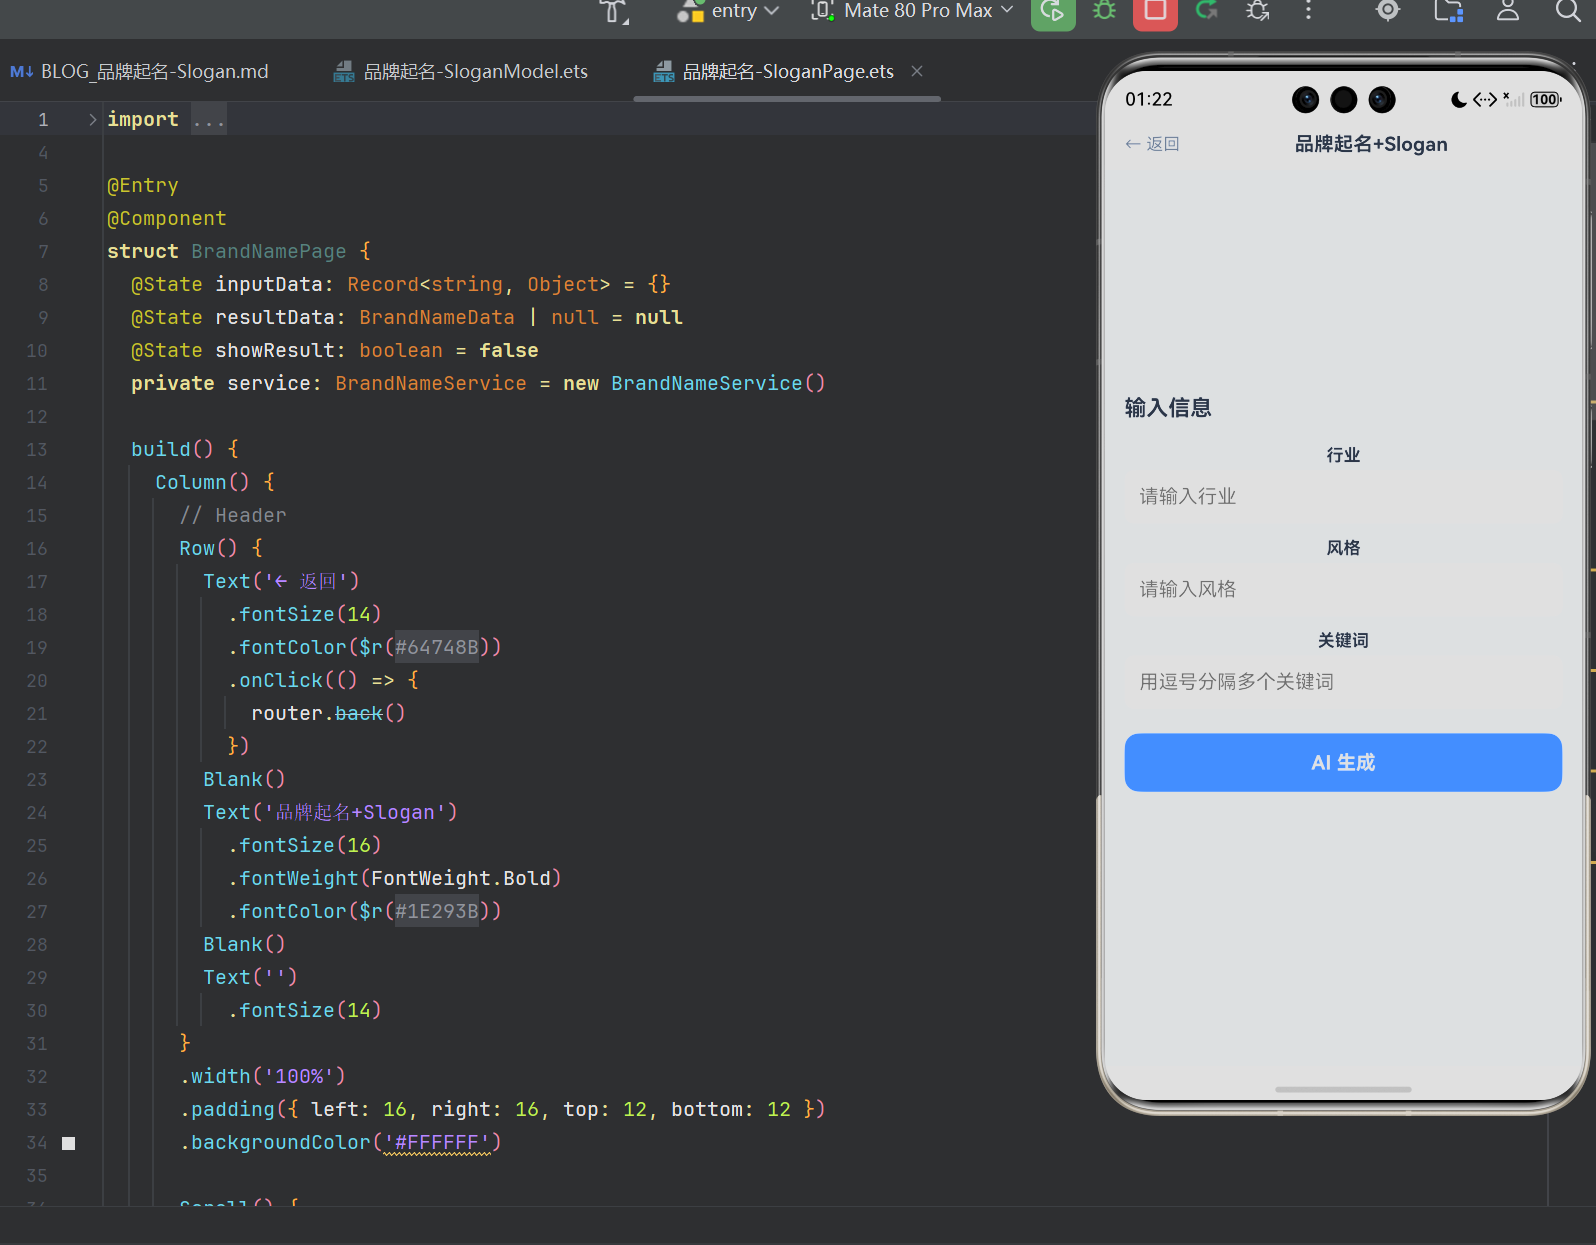Open the Mate 80 Pro Max device dropdown
Screen dimensions: 1596x1245
coord(912,11)
